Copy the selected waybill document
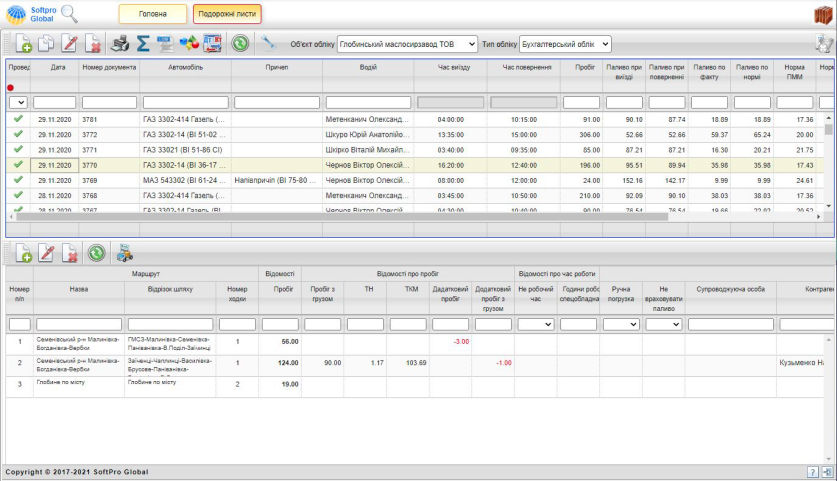This screenshot has height=481, width=837. point(46,43)
